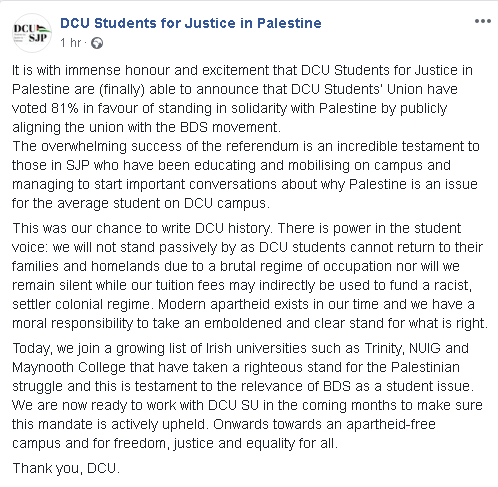Click the "81%" figure in the post

65,108
